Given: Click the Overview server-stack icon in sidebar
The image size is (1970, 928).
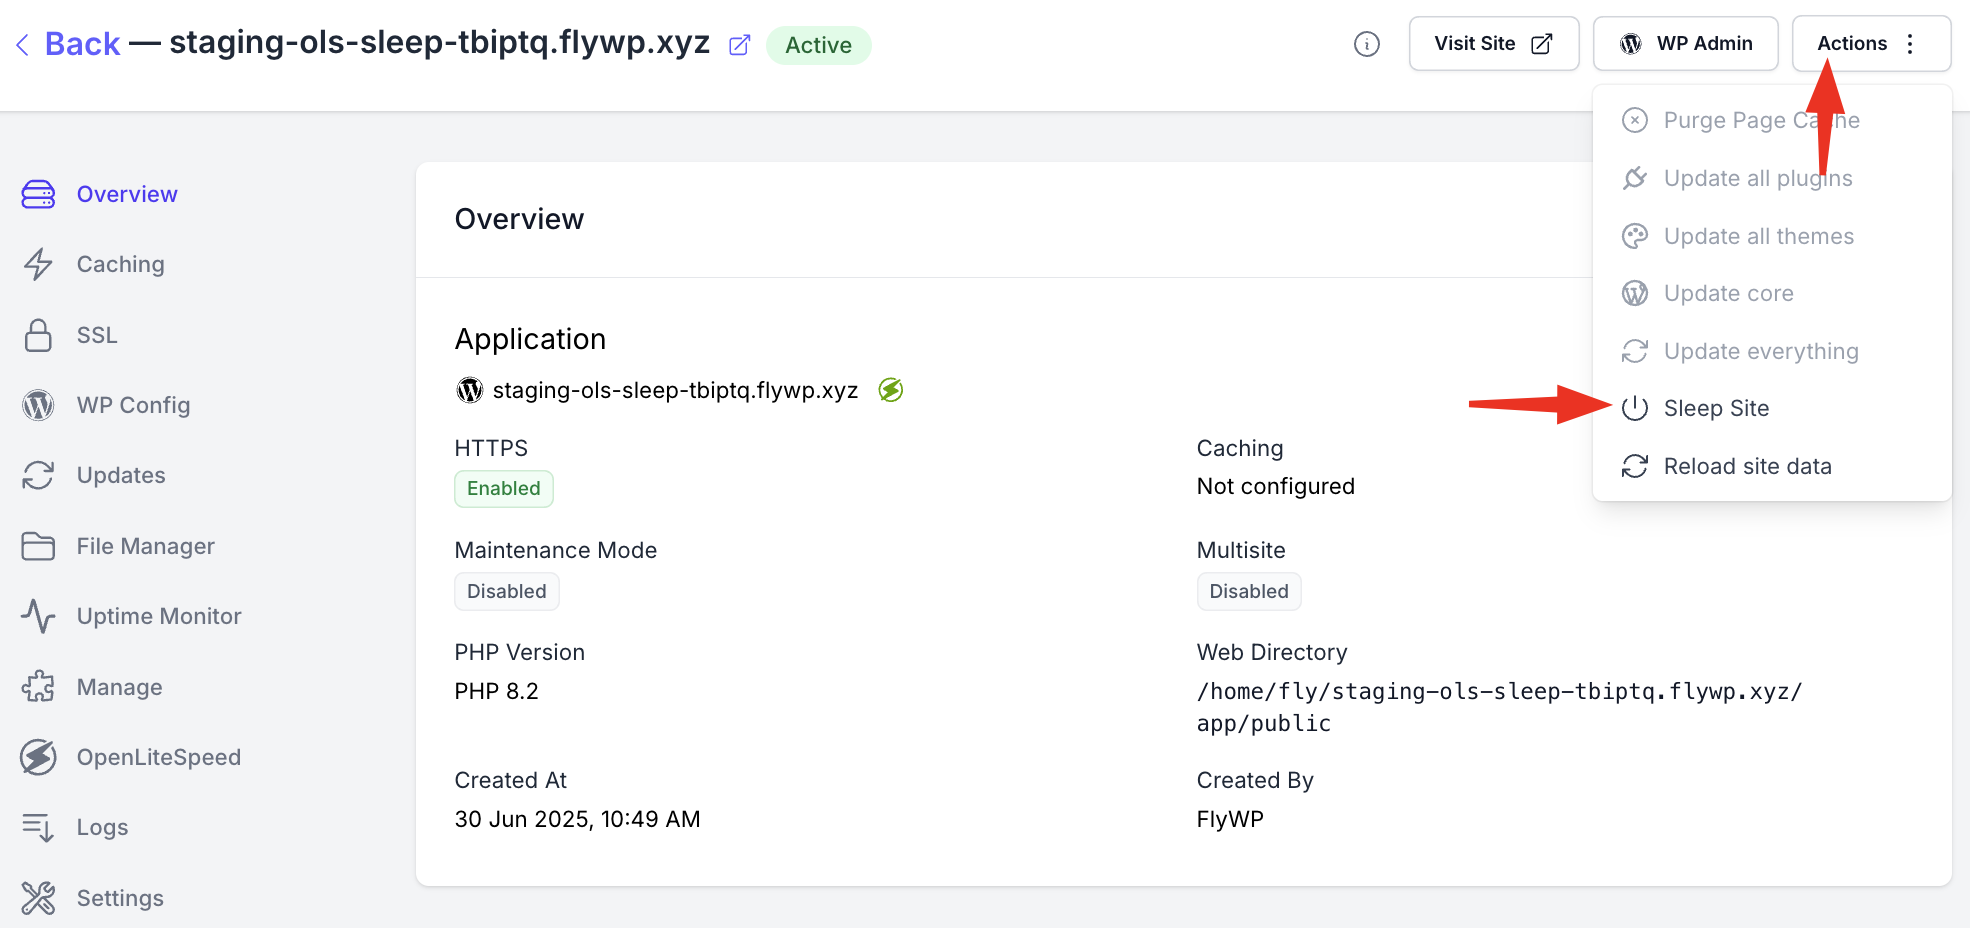Looking at the screenshot, I should tap(38, 194).
